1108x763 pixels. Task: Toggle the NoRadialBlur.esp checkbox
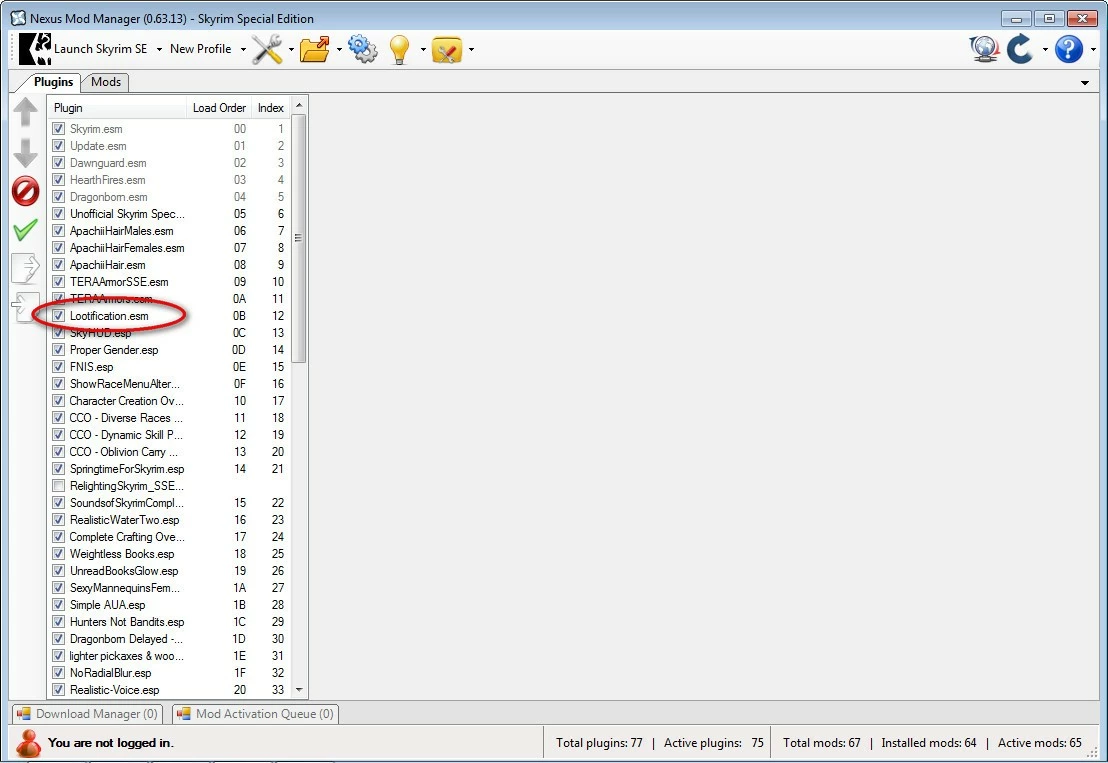[59, 673]
